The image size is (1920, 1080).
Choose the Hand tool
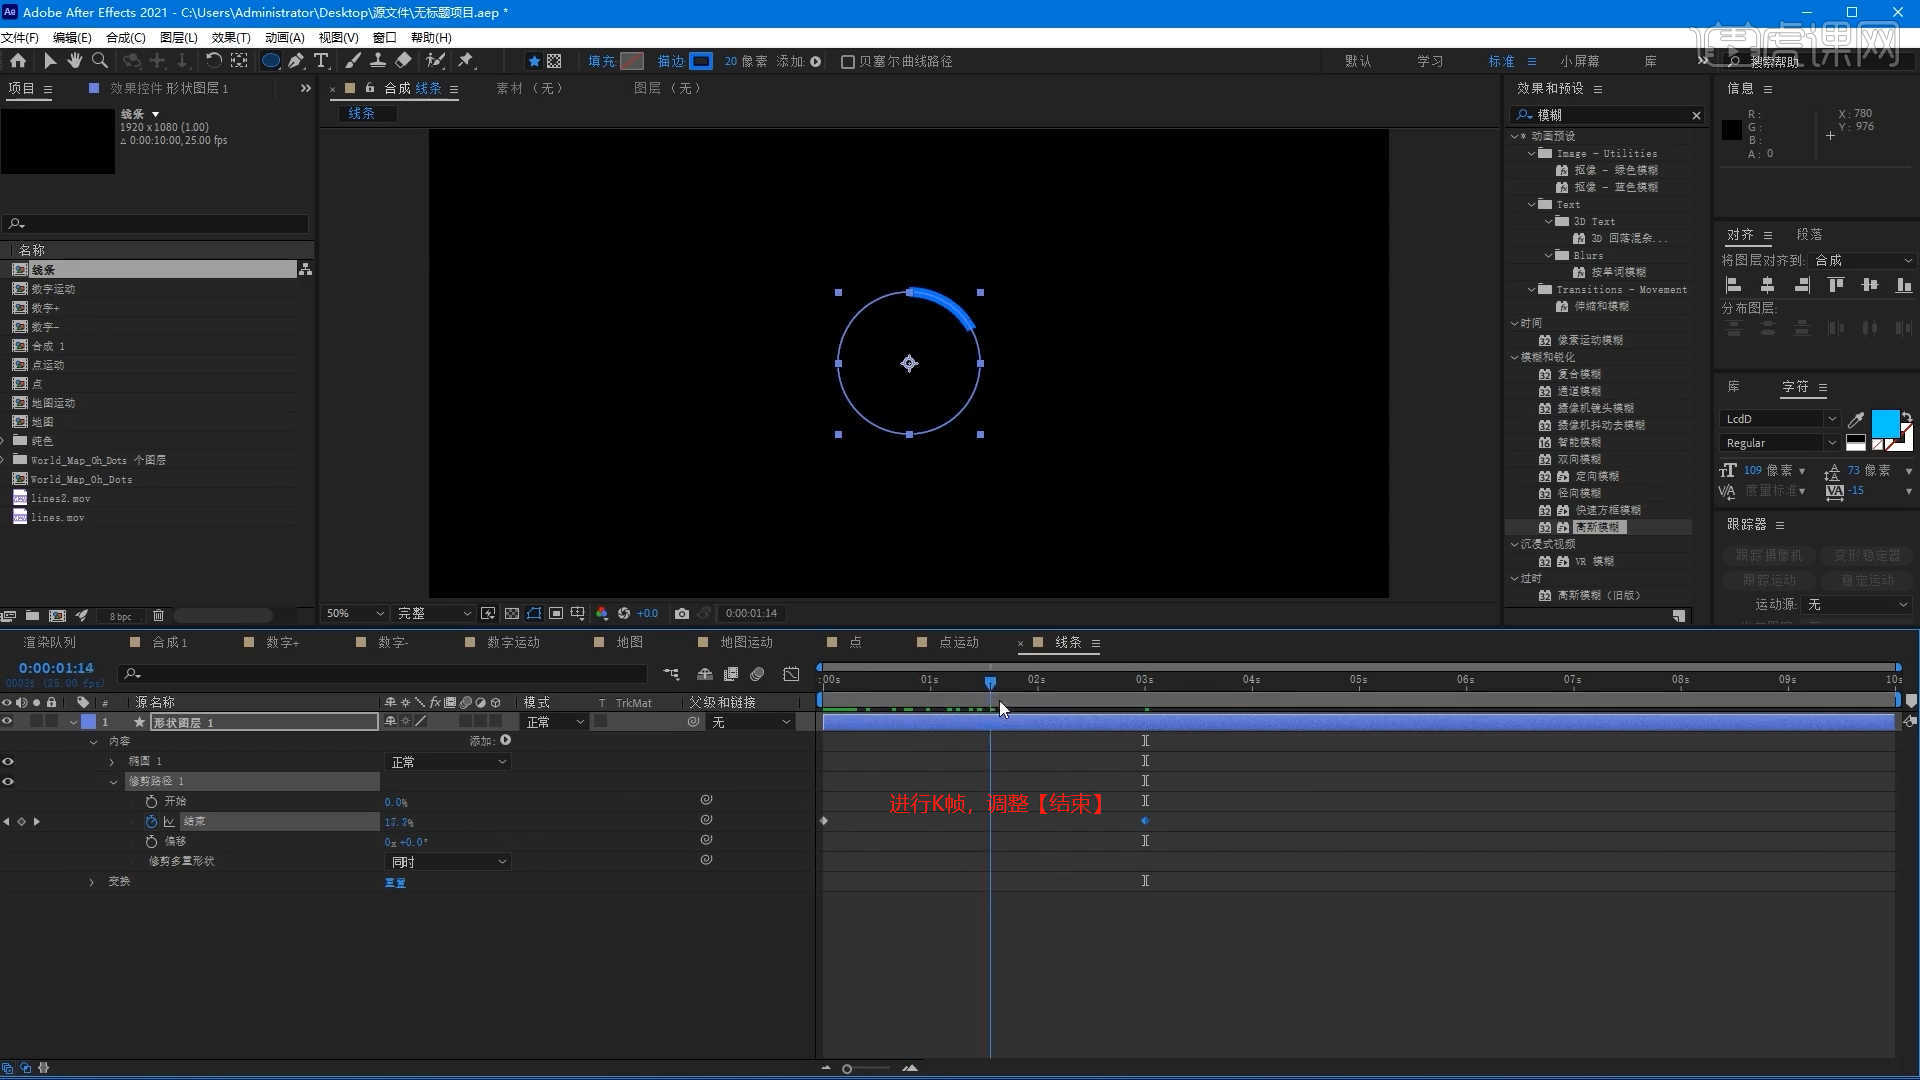[x=75, y=61]
